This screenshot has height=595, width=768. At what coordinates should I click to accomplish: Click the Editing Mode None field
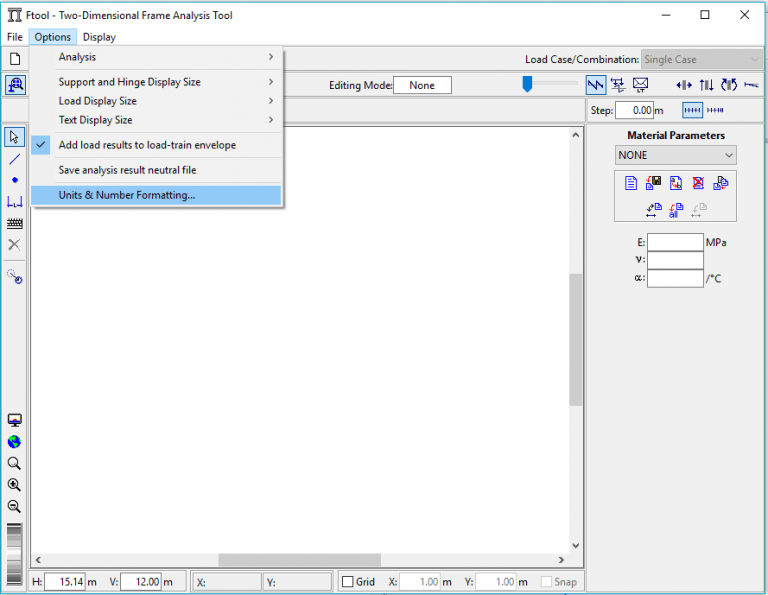coord(422,85)
